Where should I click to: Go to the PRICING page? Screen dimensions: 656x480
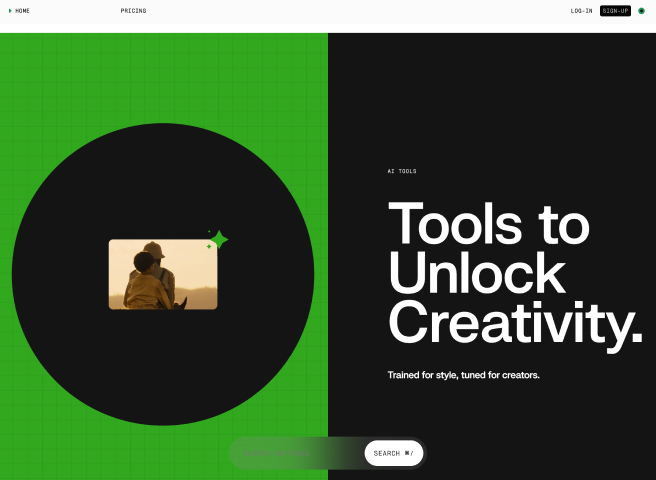(133, 11)
